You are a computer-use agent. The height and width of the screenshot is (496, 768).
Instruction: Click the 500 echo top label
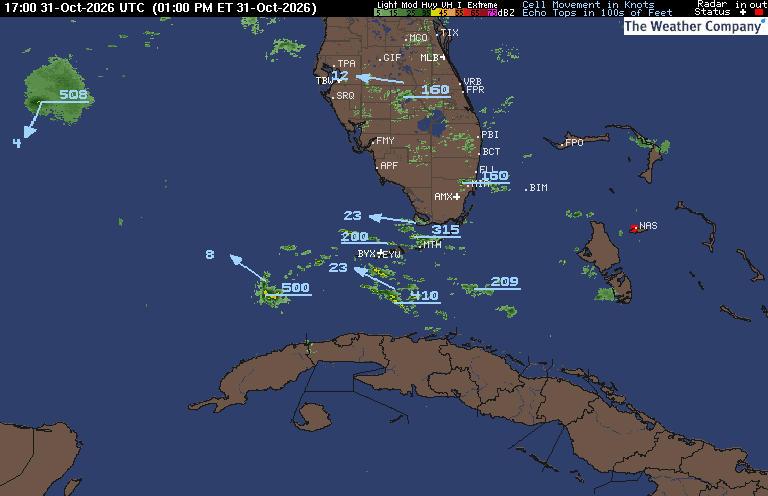point(295,287)
